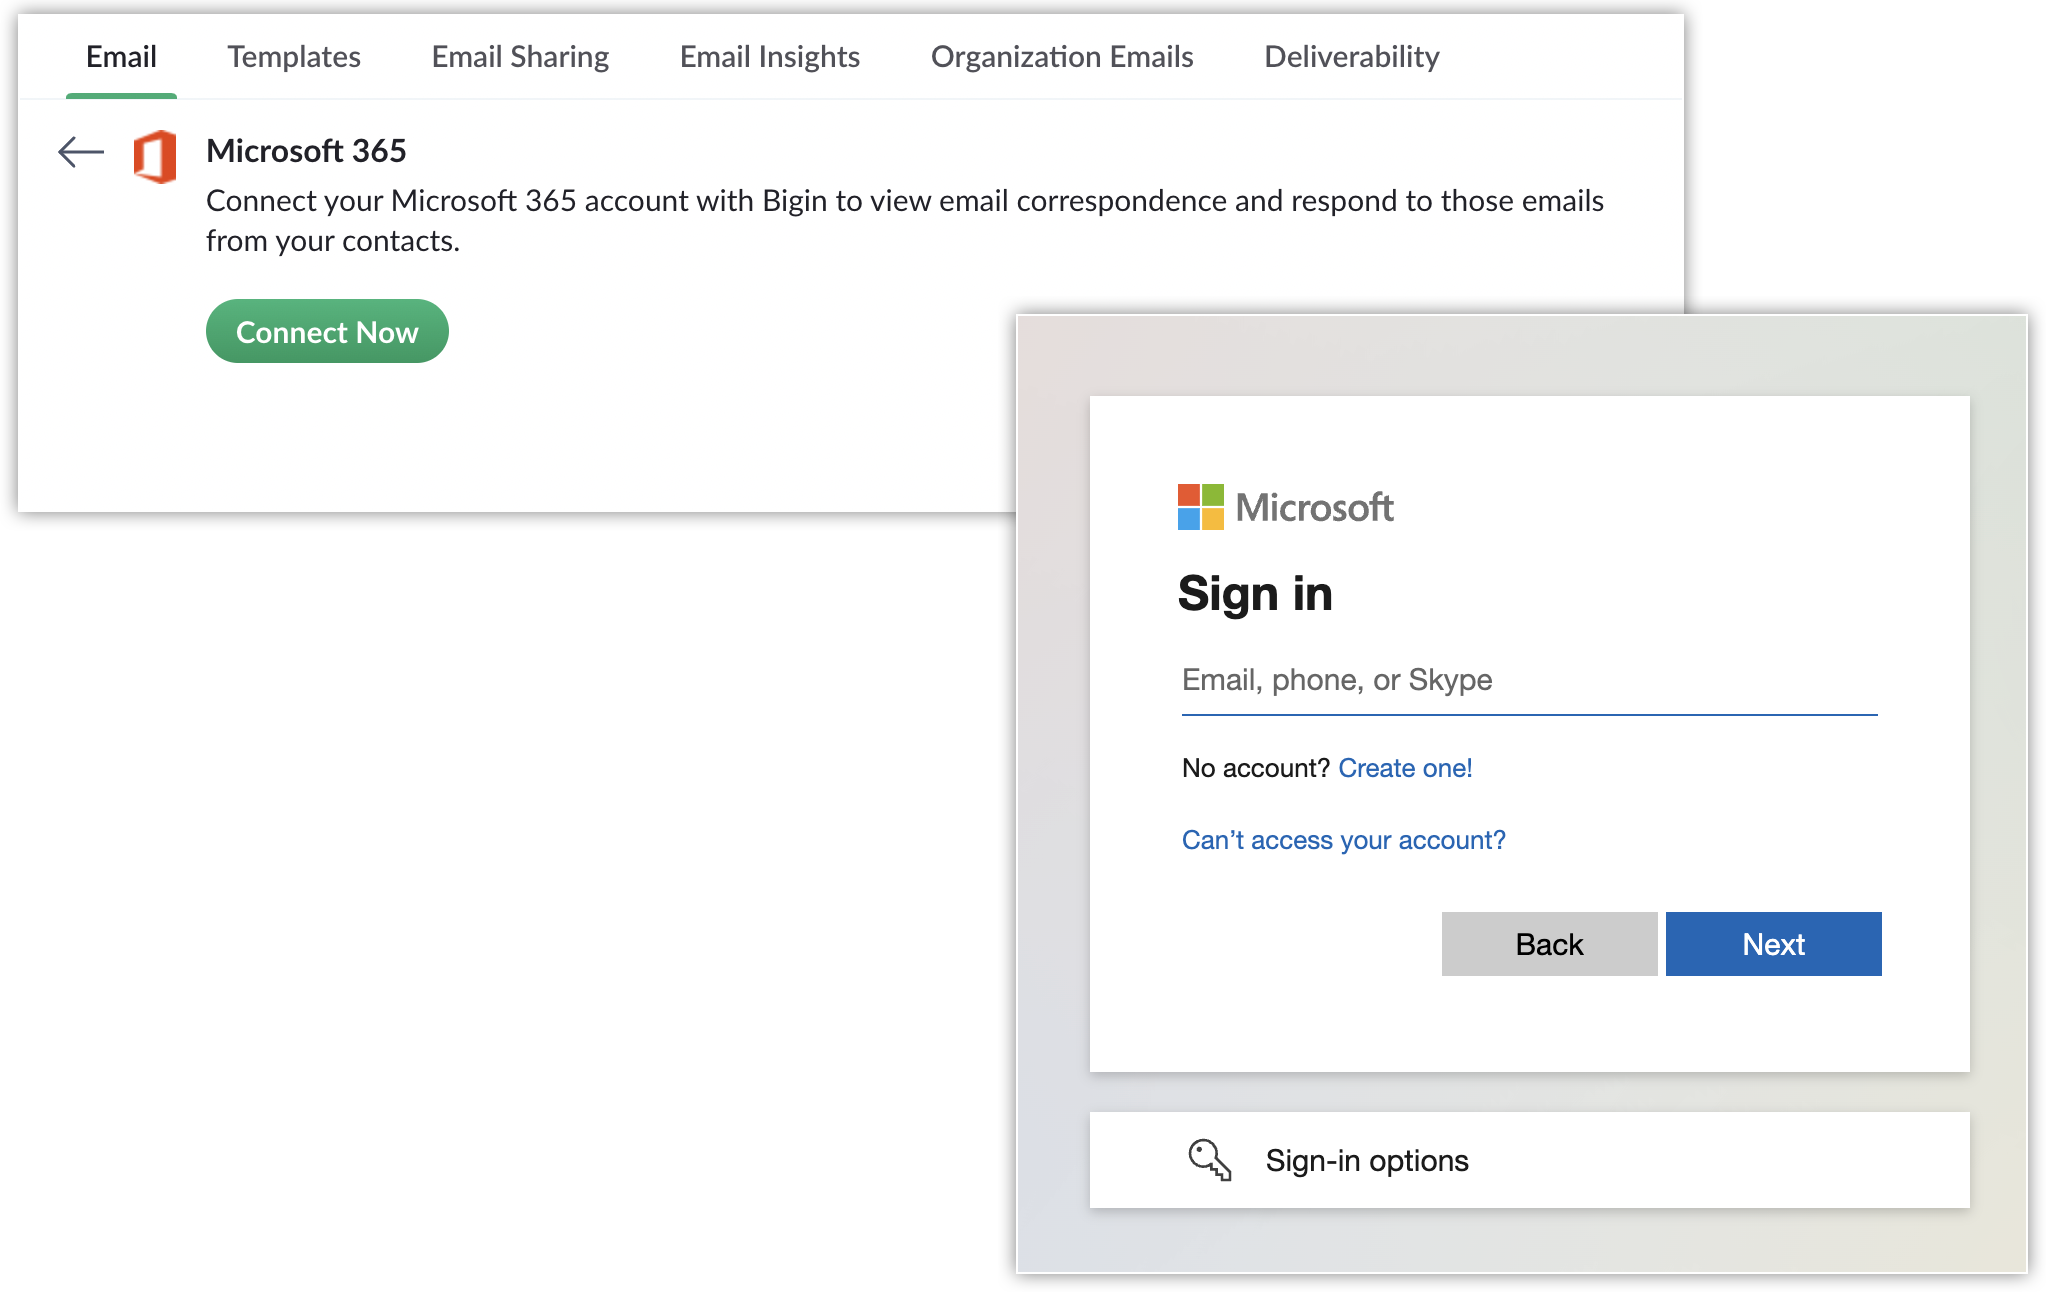Click the orange Office logo icon

point(155,156)
